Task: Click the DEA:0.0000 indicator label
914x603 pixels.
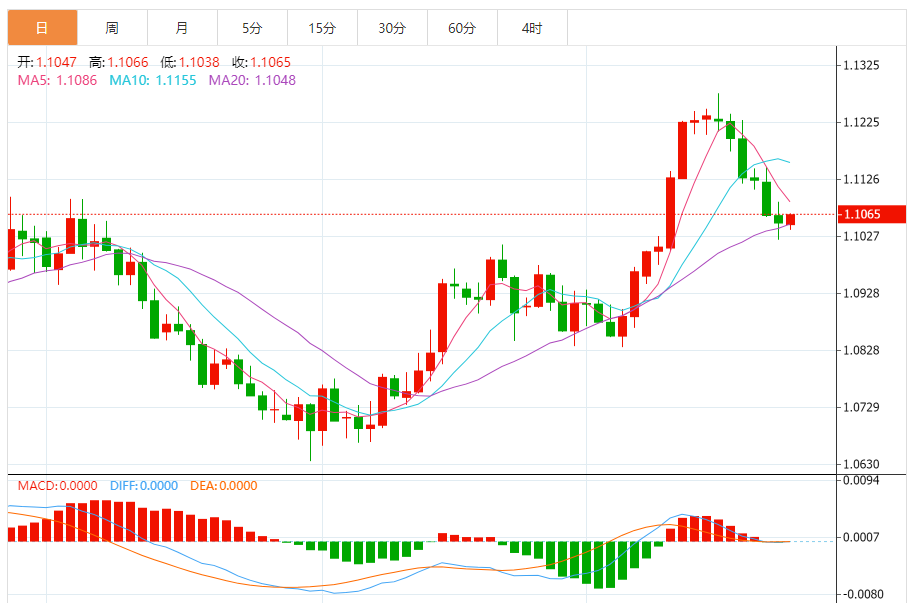Action: click(224, 486)
